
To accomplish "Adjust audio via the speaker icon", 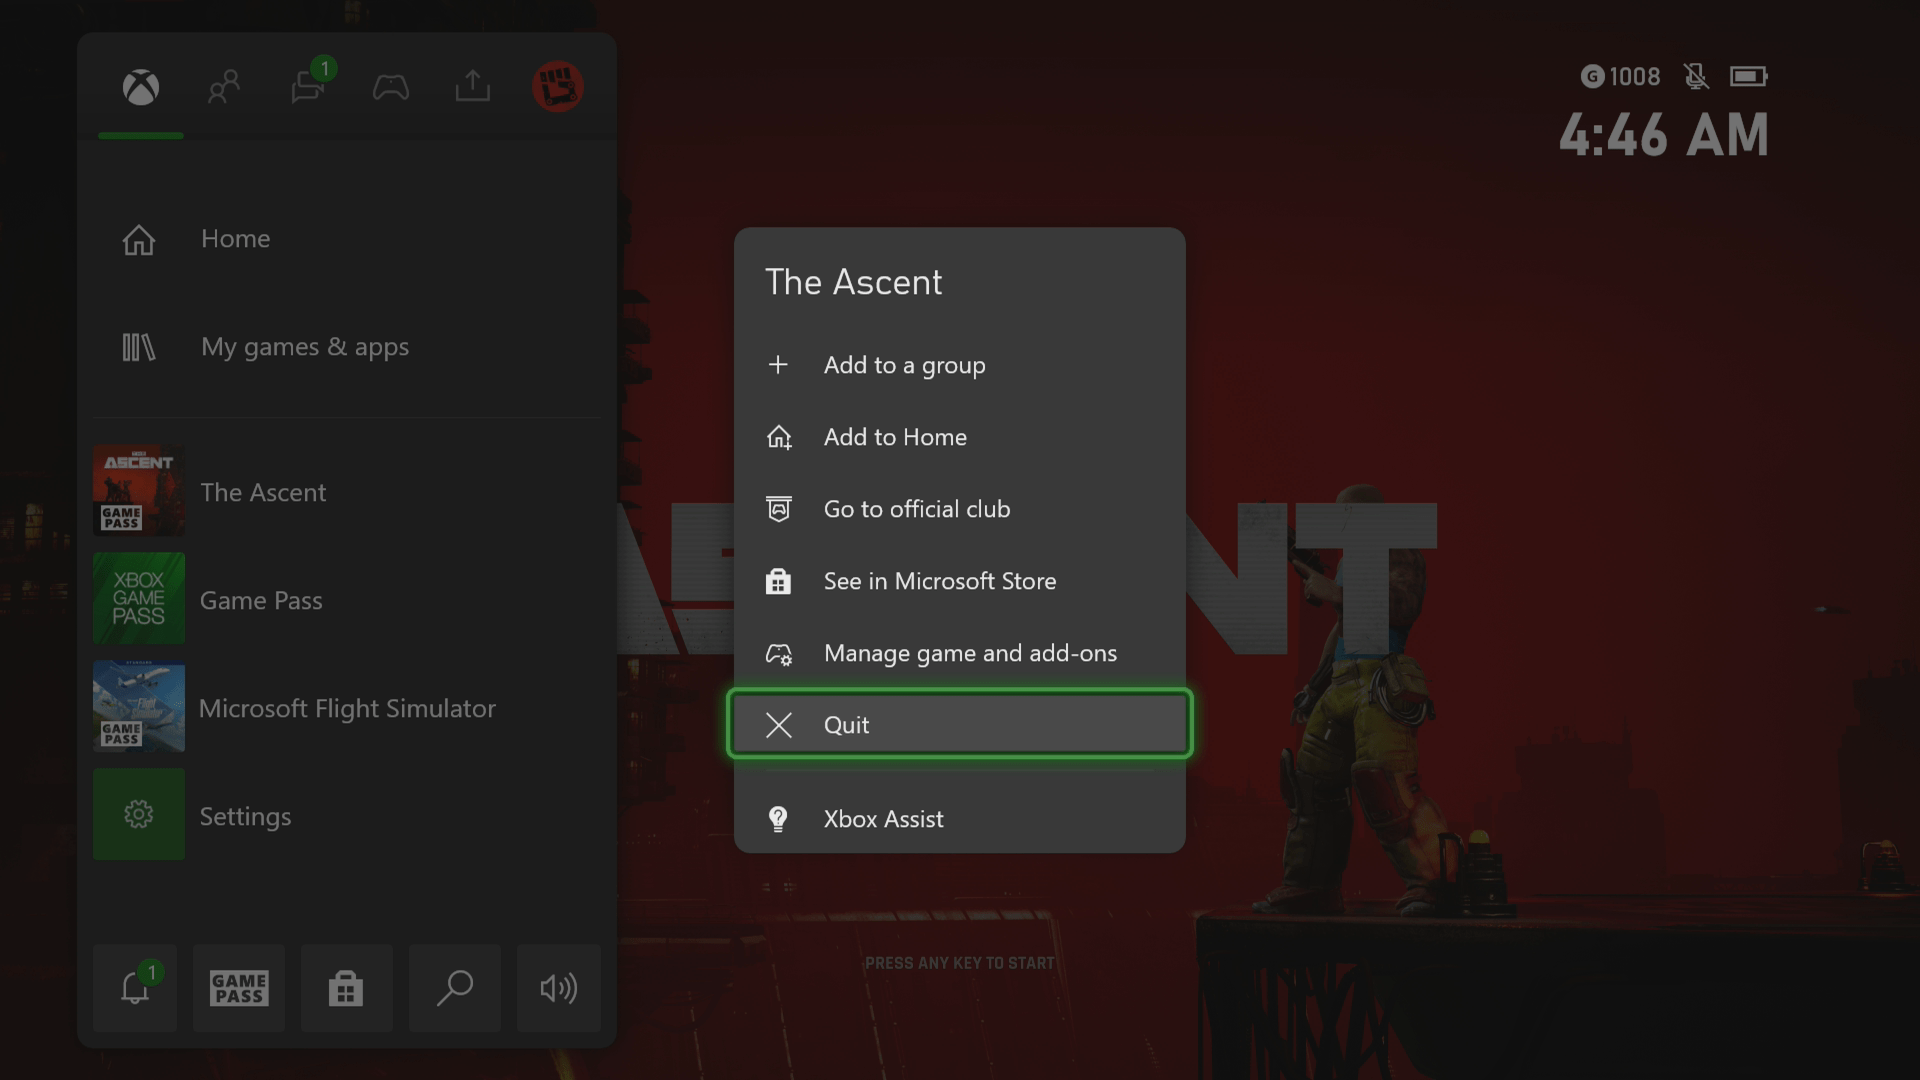I will (558, 988).
